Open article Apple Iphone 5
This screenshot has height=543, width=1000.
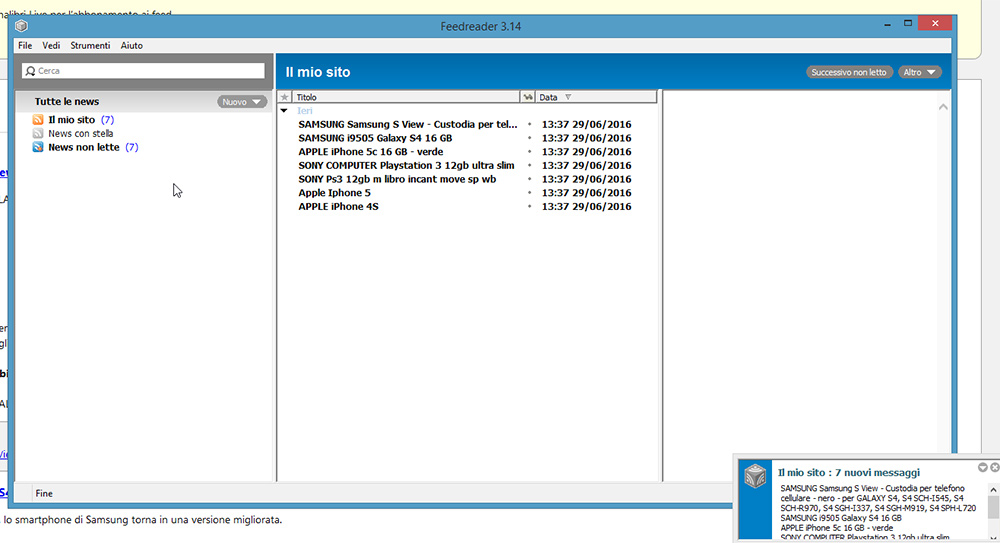[334, 193]
